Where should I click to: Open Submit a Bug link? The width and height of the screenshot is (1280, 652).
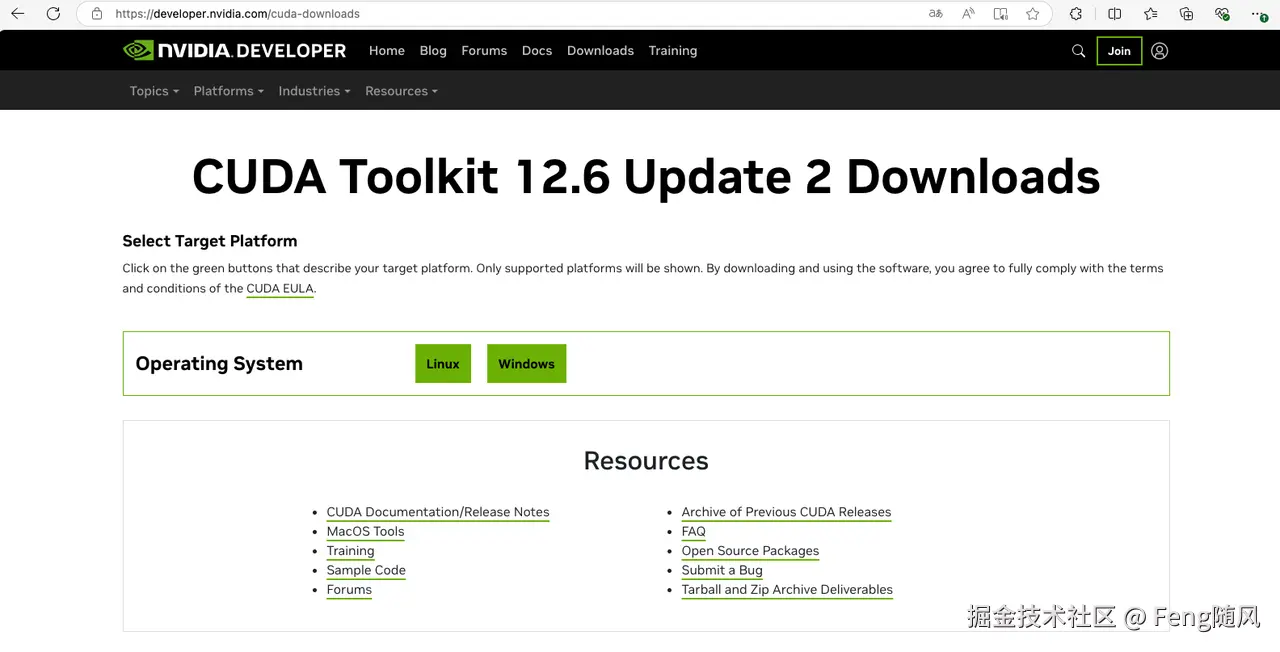coord(722,570)
